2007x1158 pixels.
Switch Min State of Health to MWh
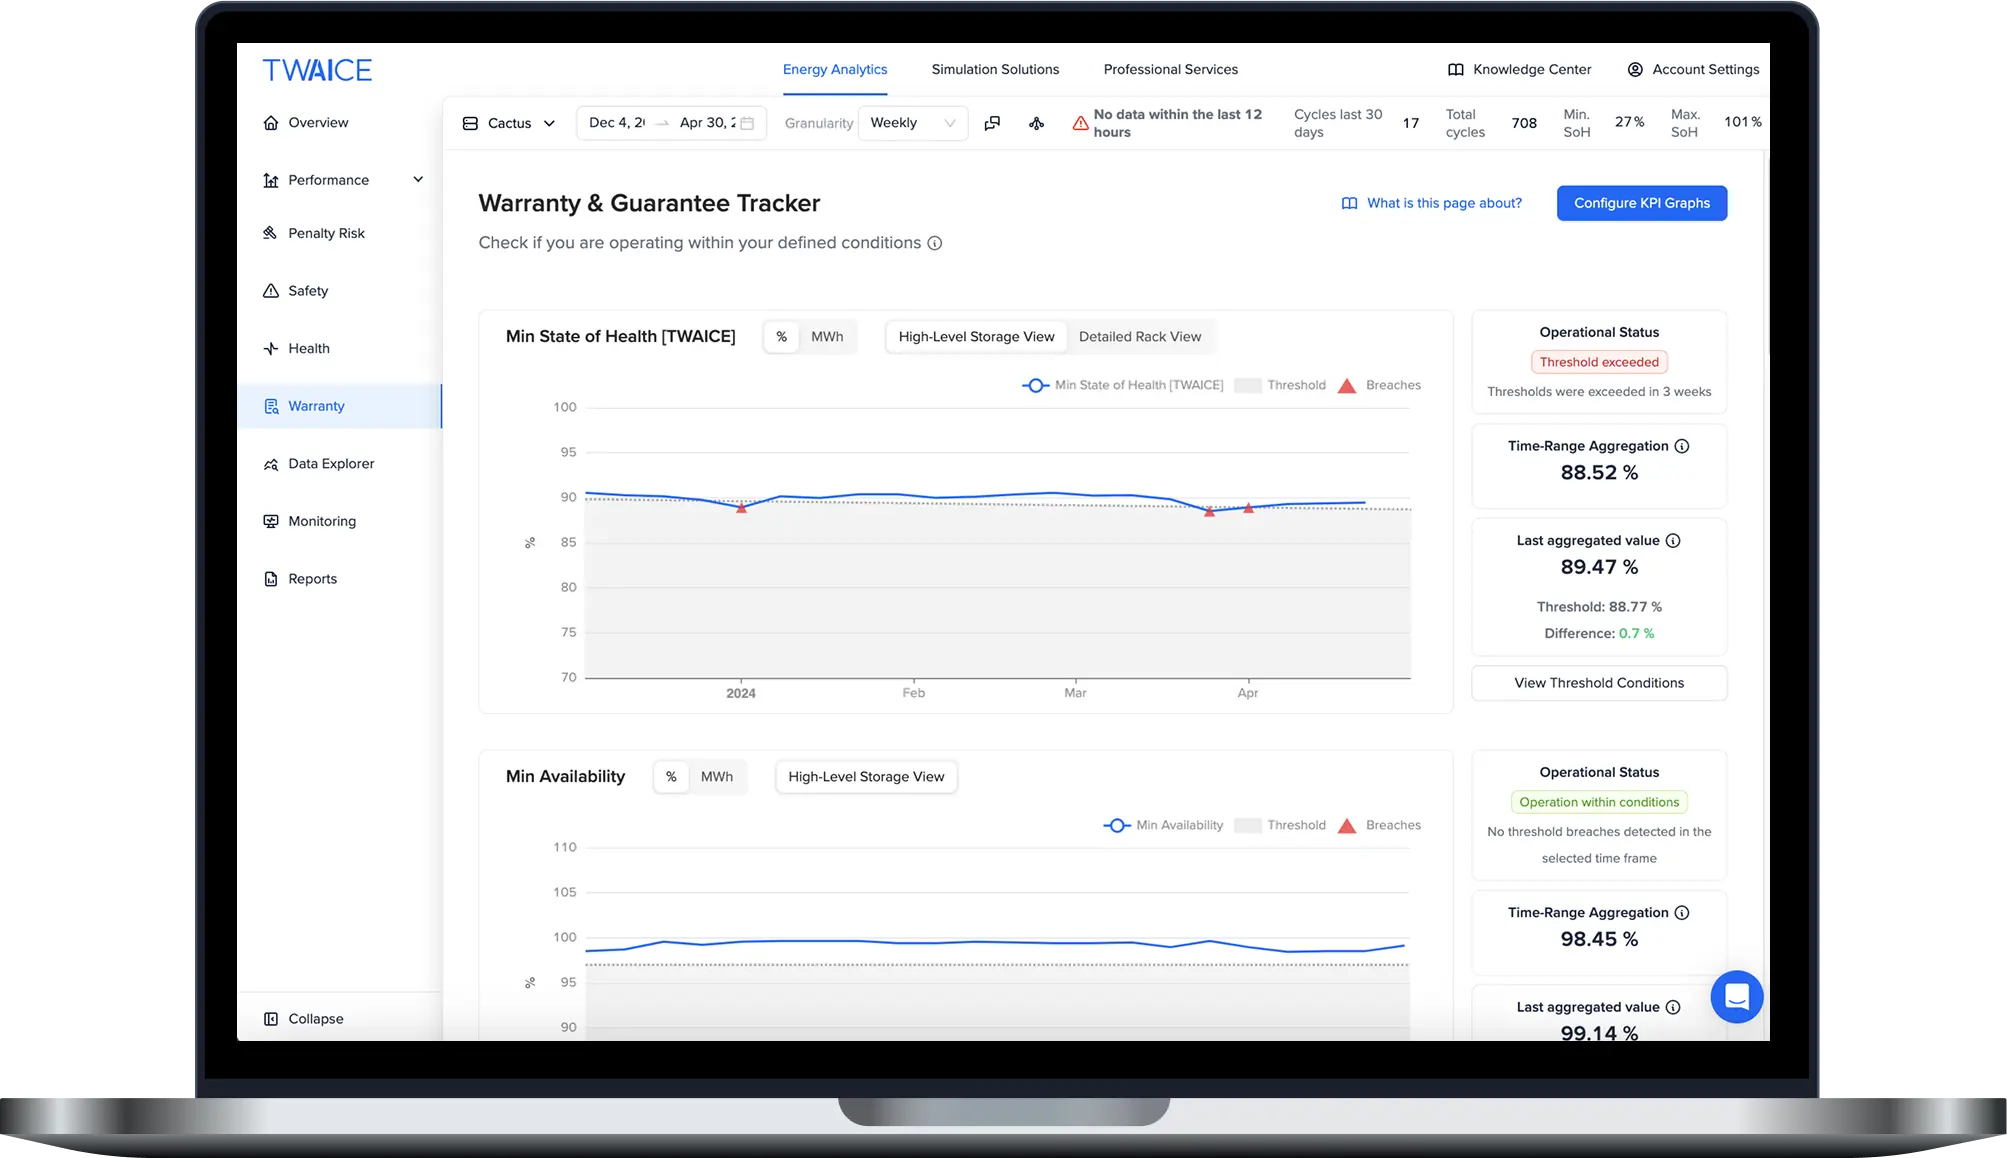[x=827, y=337]
